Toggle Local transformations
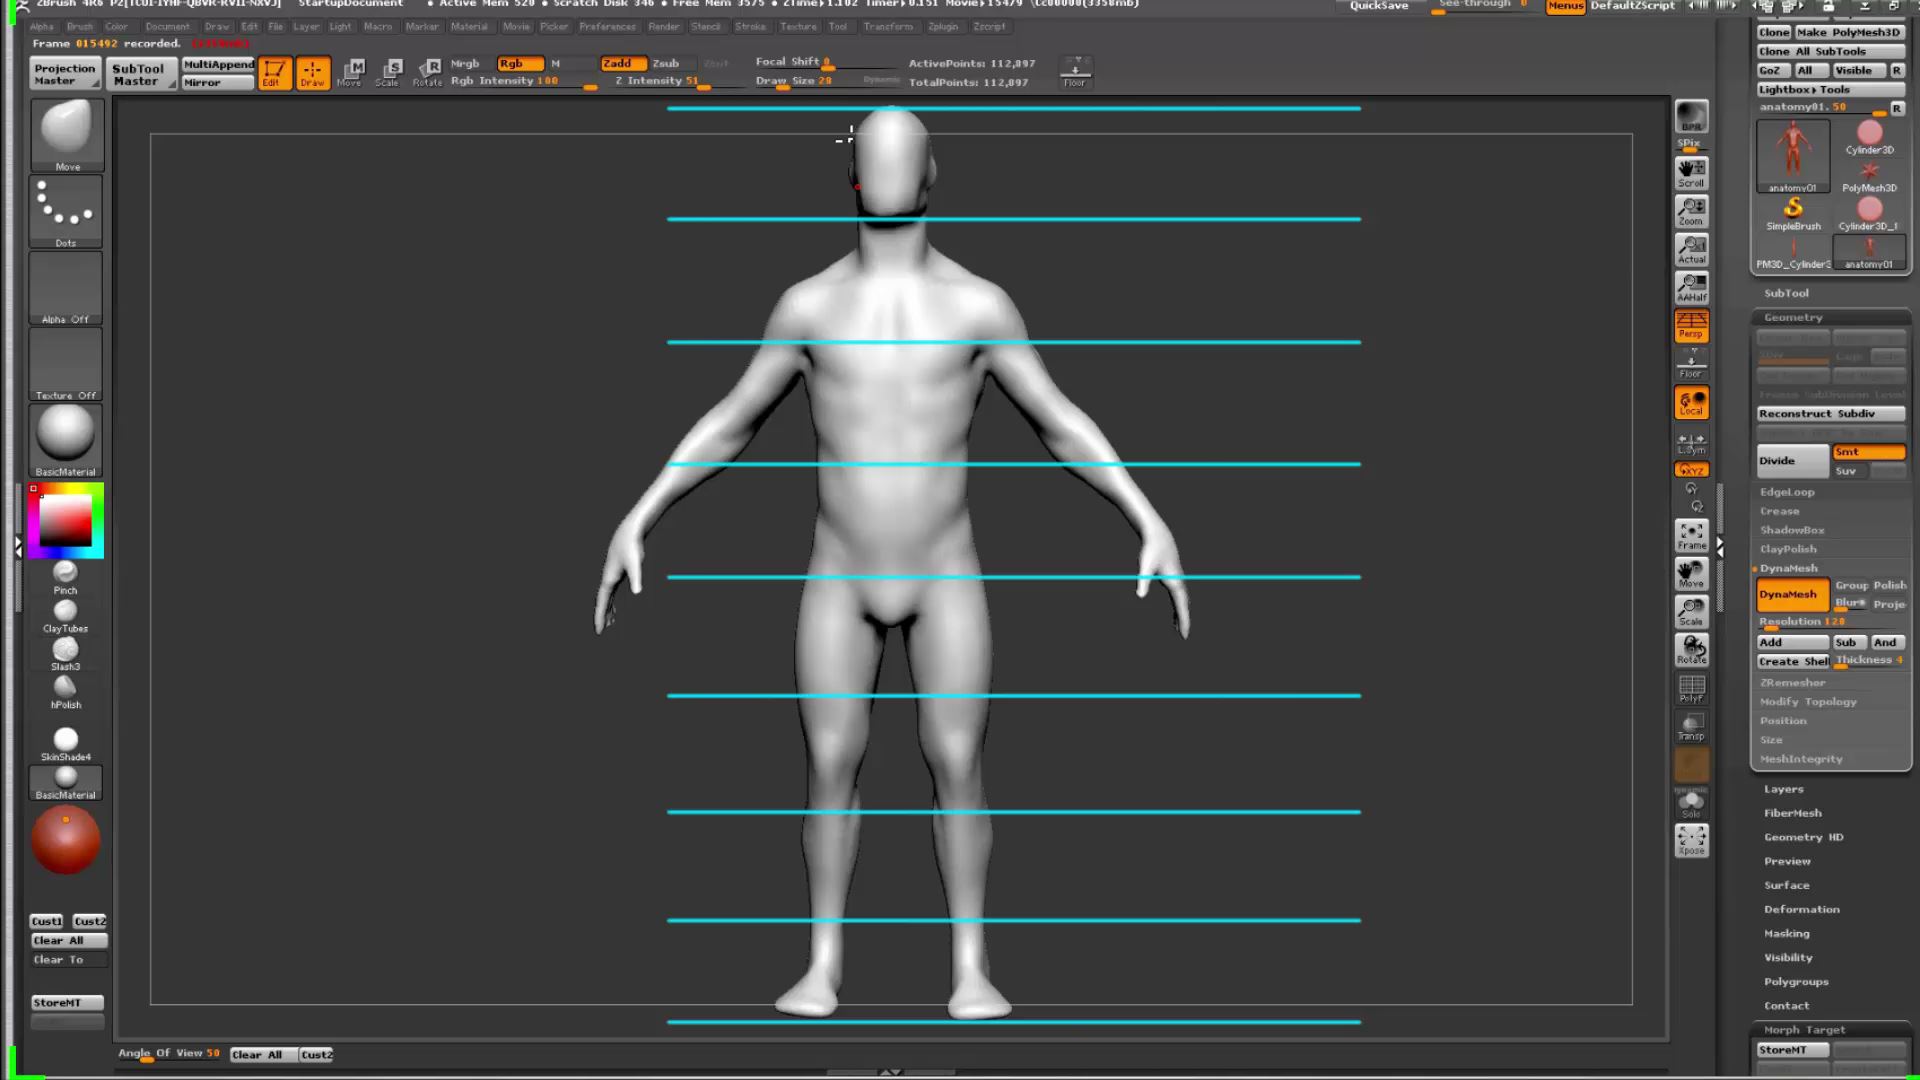The height and width of the screenshot is (1080, 1920). [x=1691, y=402]
